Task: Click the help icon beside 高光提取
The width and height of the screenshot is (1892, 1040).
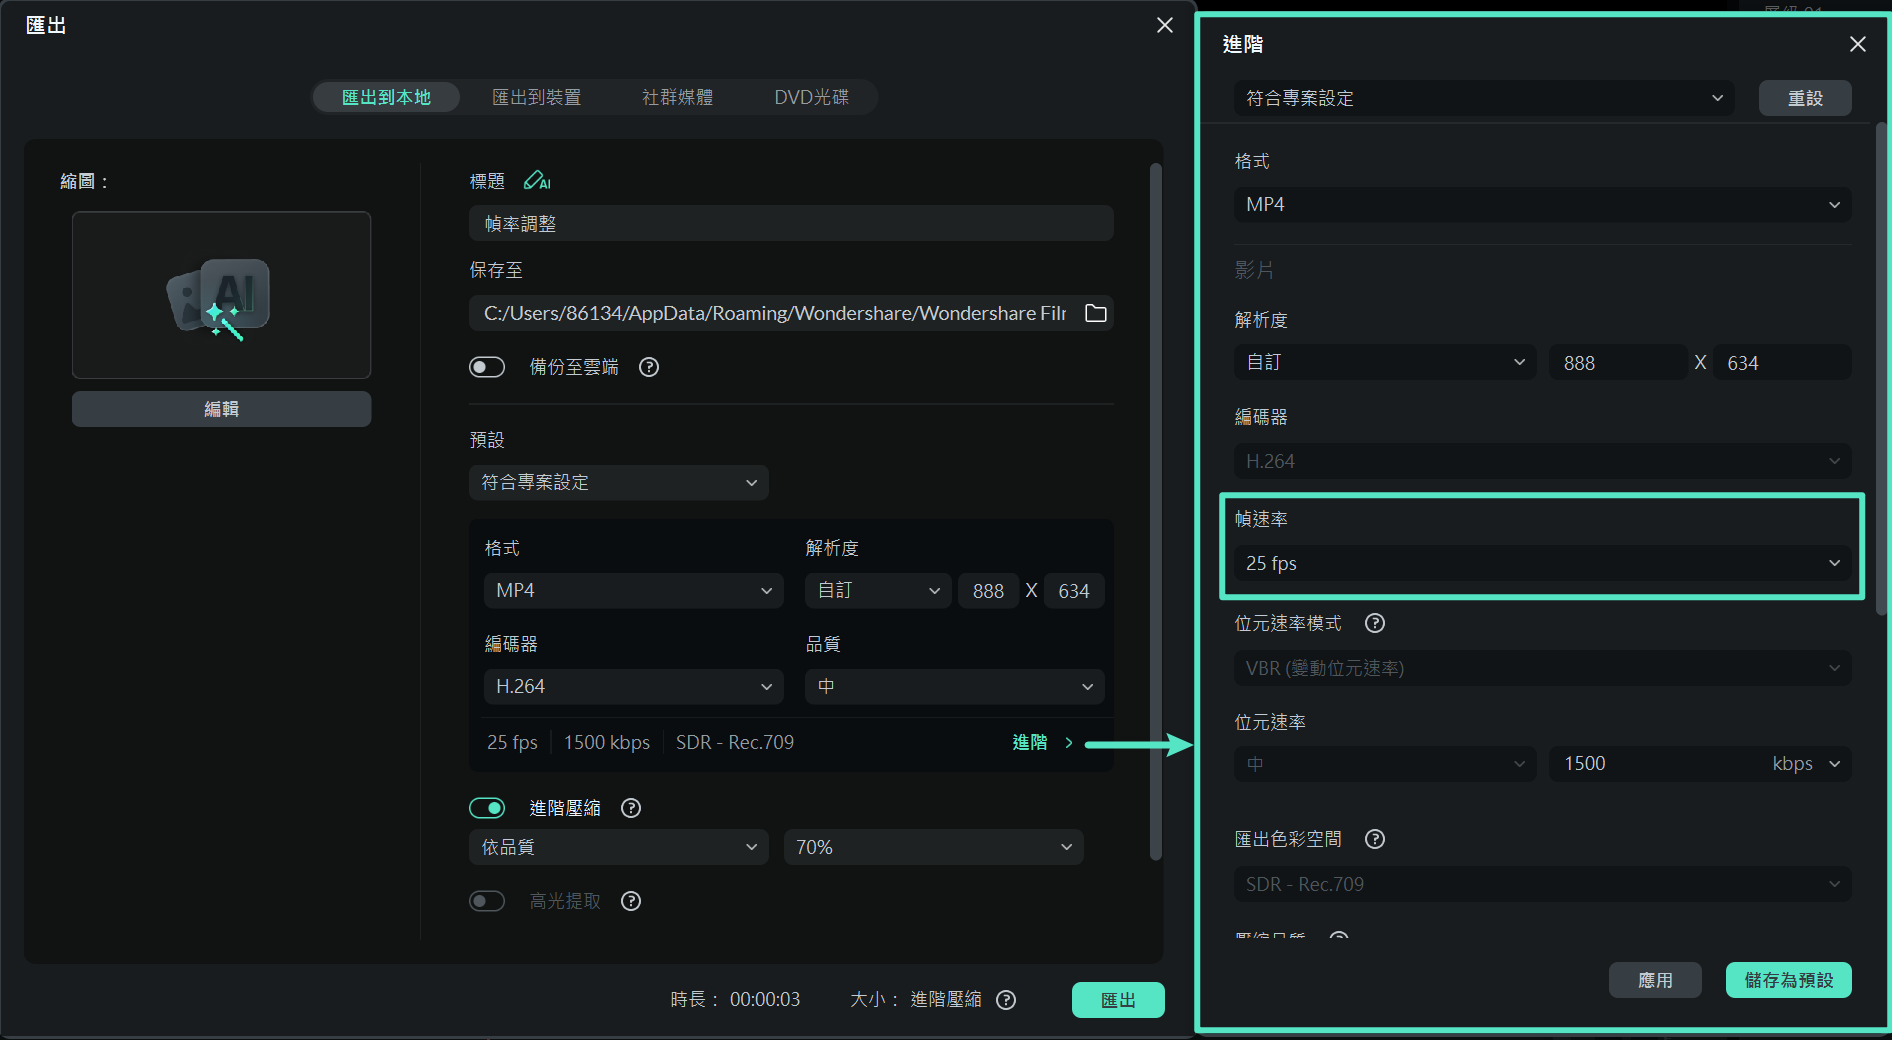Action: pyautogui.click(x=630, y=901)
